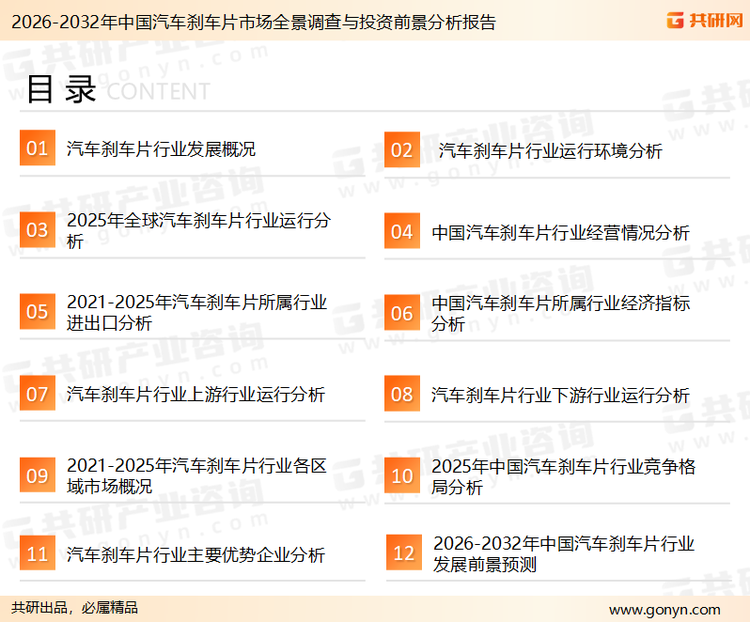This screenshot has height=622, width=750.
Task: Click the orange 04 number badge
Action: [402, 231]
